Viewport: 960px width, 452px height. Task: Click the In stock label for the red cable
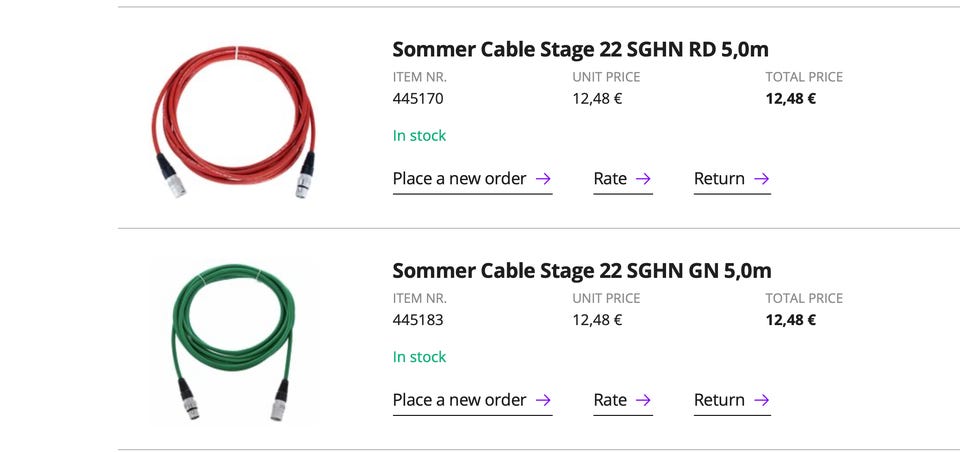[x=419, y=136]
